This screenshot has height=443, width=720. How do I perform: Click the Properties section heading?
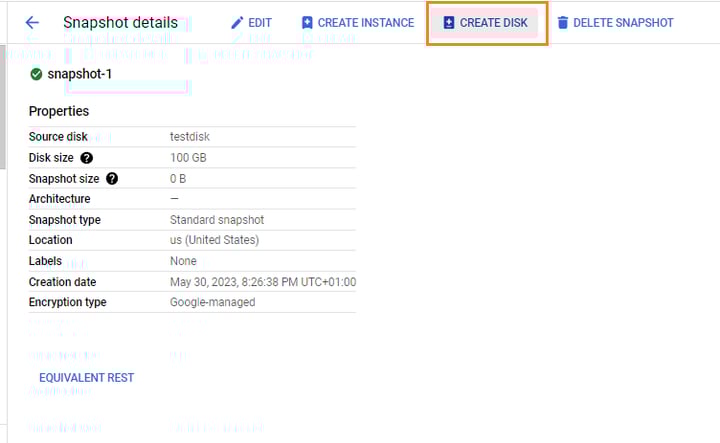pyautogui.click(x=59, y=111)
